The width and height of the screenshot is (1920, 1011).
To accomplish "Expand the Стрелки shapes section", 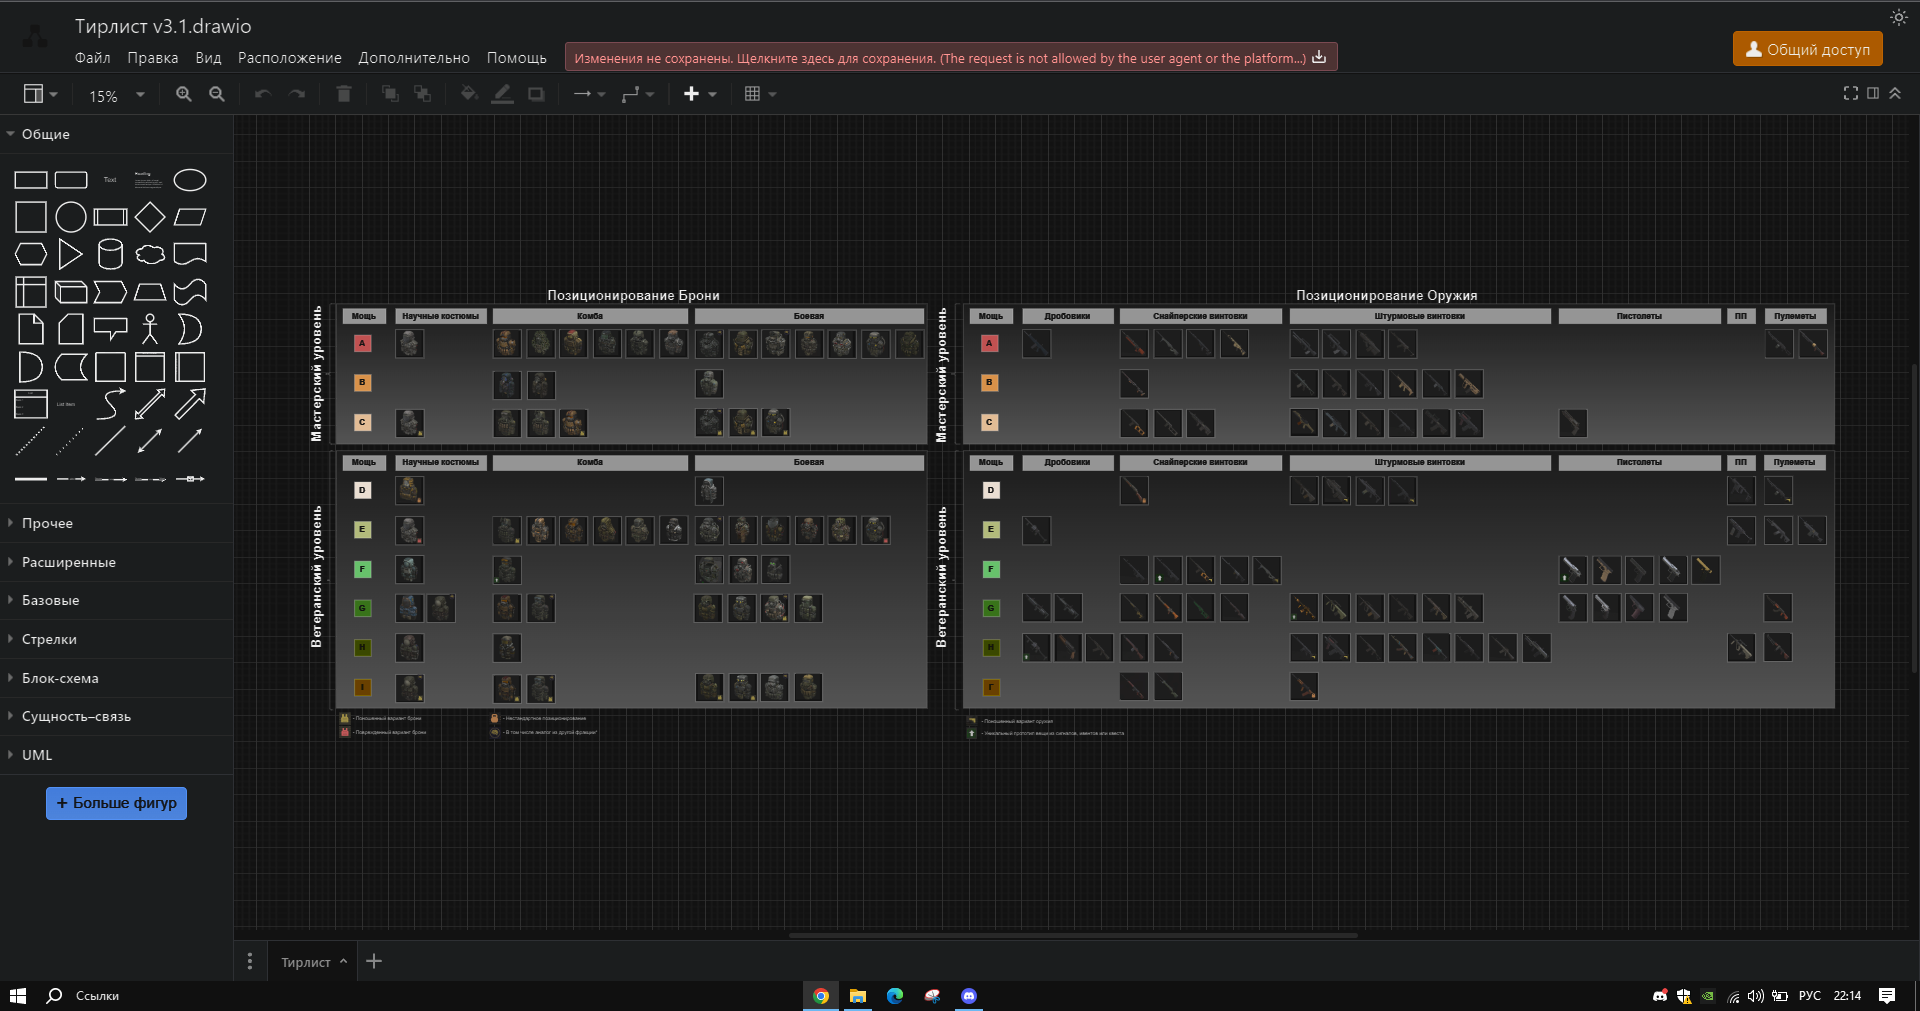I will [x=116, y=639].
